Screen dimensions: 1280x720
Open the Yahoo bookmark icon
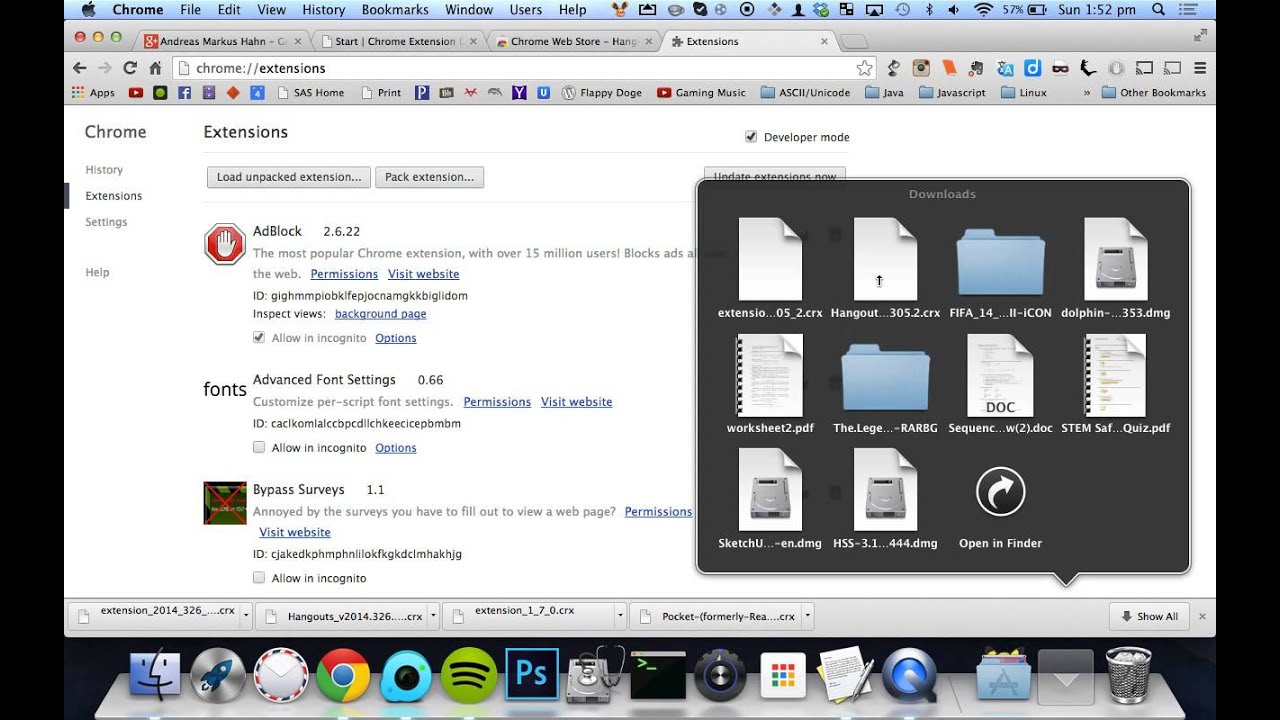click(x=519, y=93)
